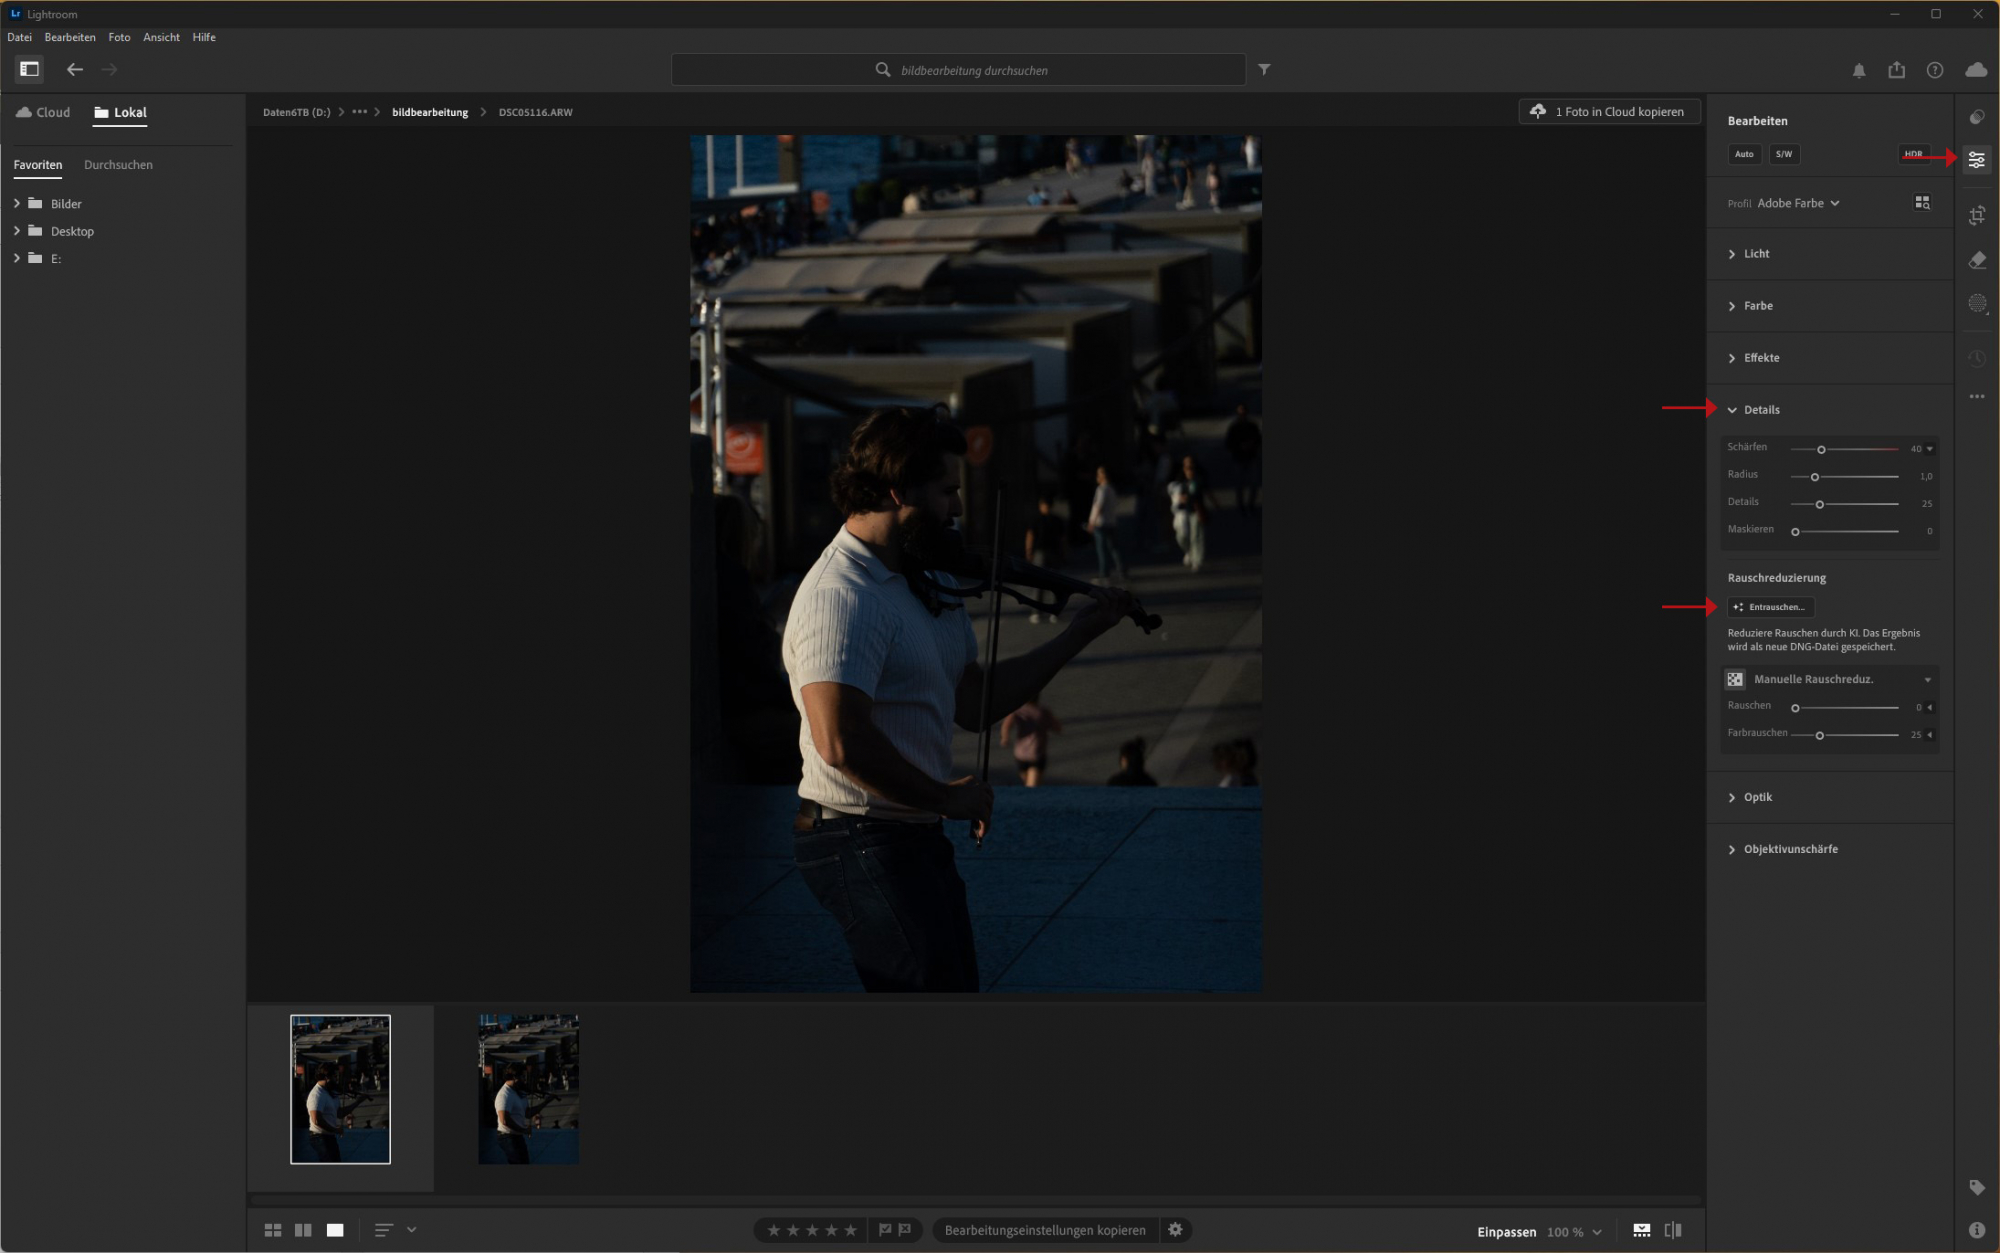Click the Entrauschen button
The height and width of the screenshot is (1253, 2000).
1770,607
